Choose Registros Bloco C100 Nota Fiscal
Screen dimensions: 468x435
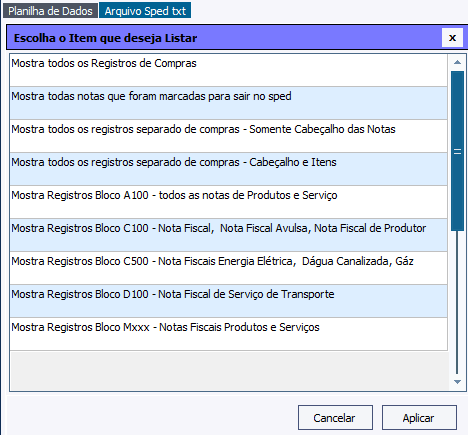point(229,235)
